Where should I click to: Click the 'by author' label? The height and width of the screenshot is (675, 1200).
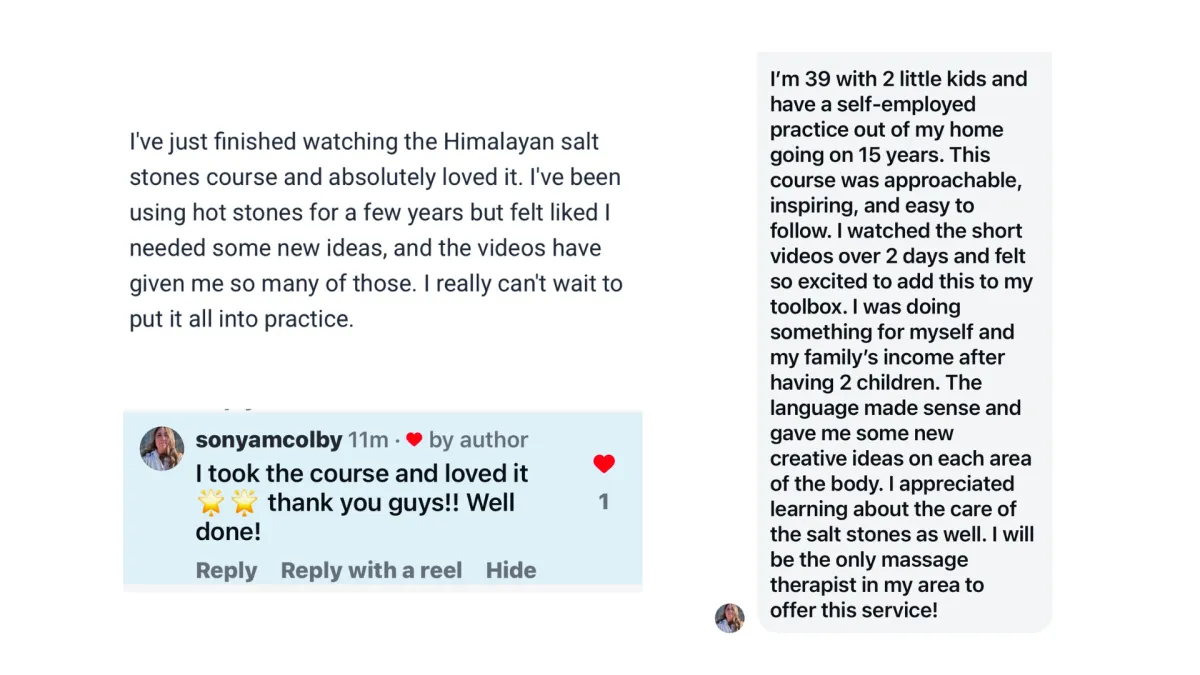pyautogui.click(x=478, y=440)
